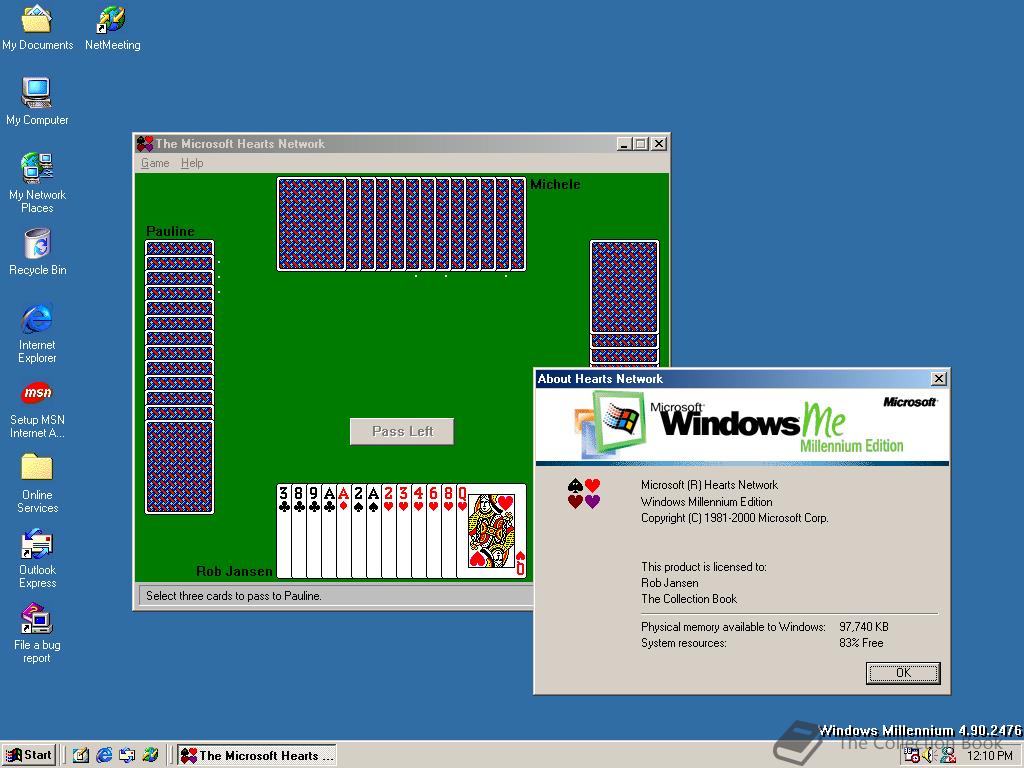Select the 9 of clubs card

(x=313, y=530)
